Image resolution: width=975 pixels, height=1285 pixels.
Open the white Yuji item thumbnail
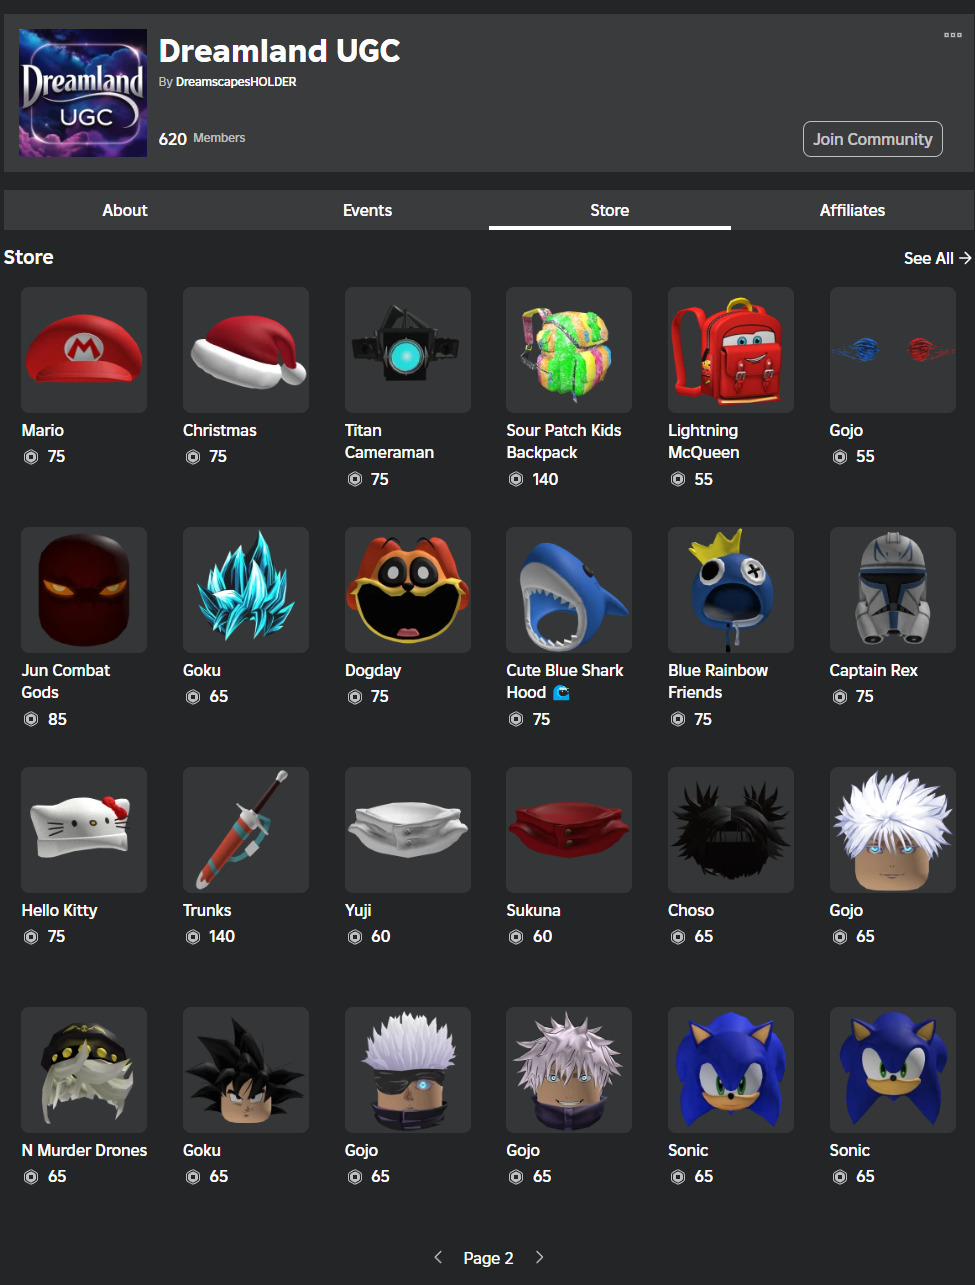pyautogui.click(x=408, y=830)
